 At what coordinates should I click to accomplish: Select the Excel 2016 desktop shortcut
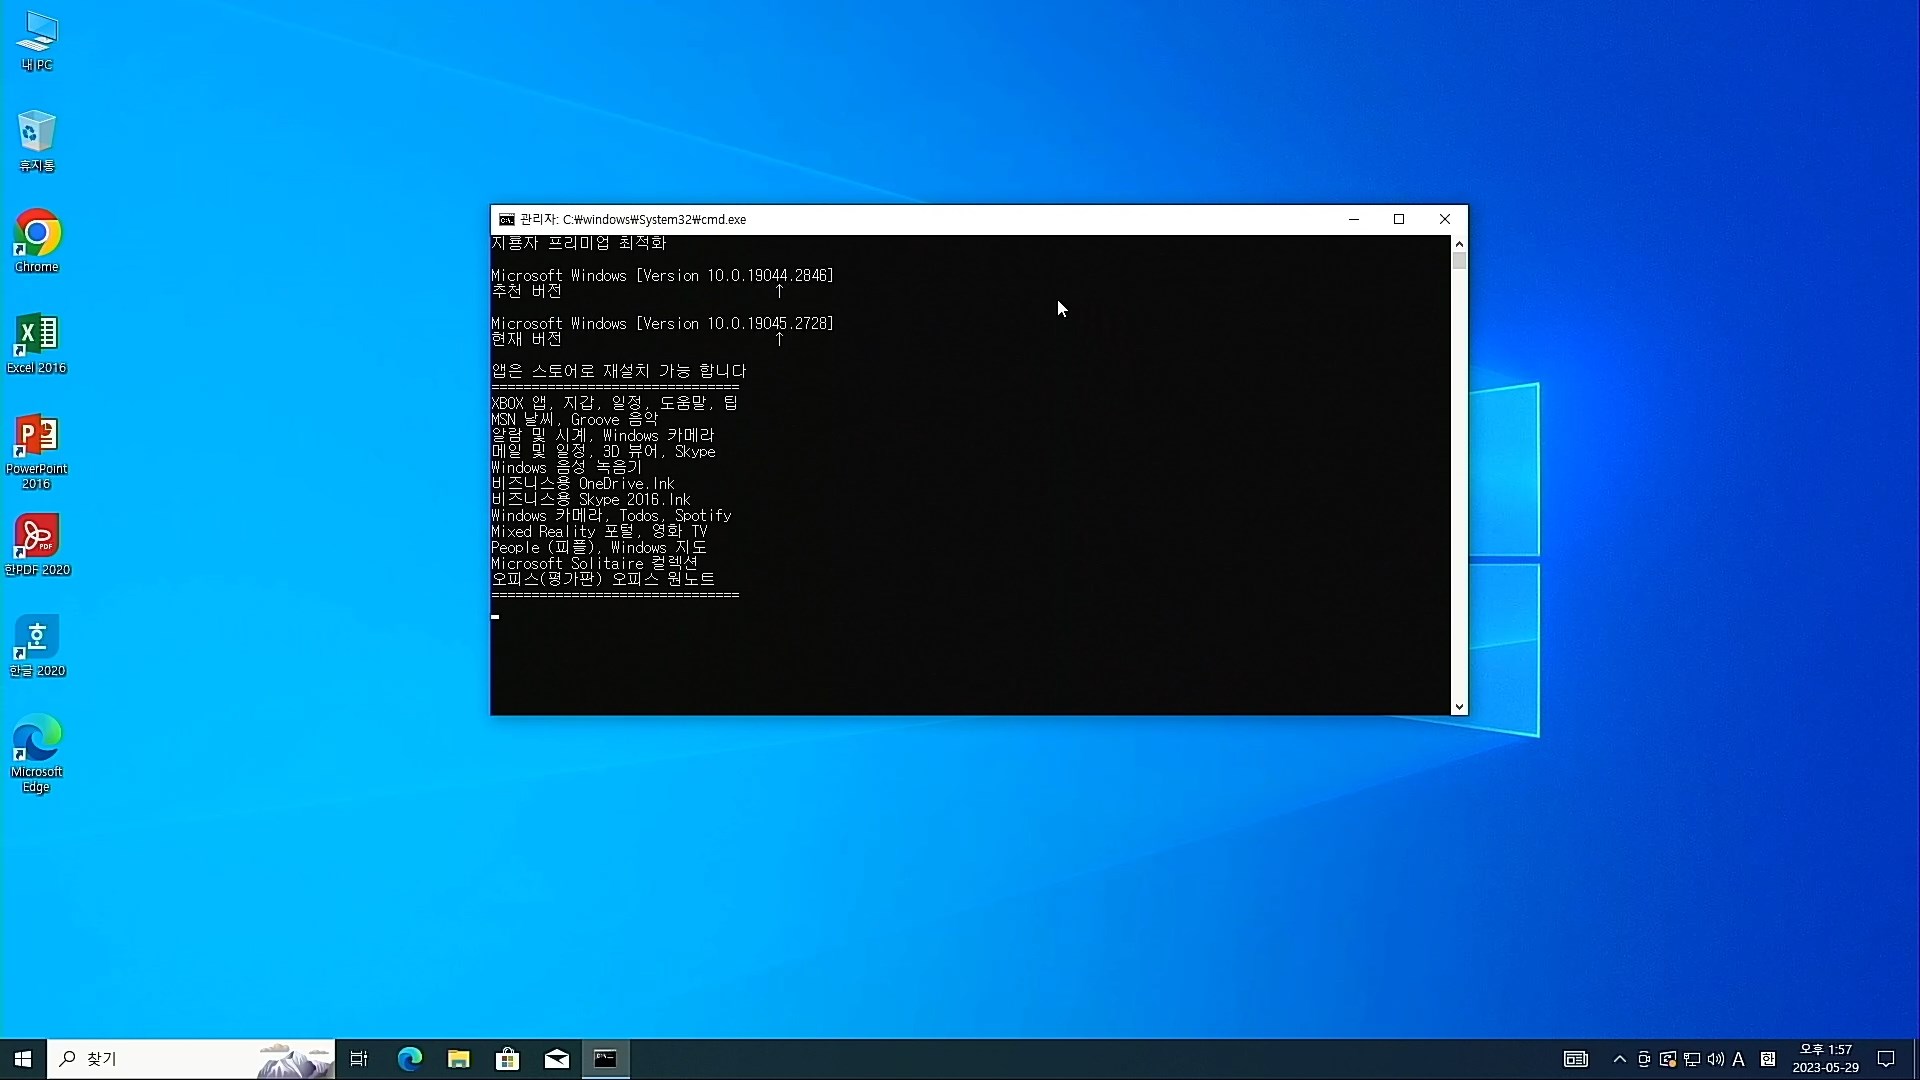pyautogui.click(x=37, y=343)
